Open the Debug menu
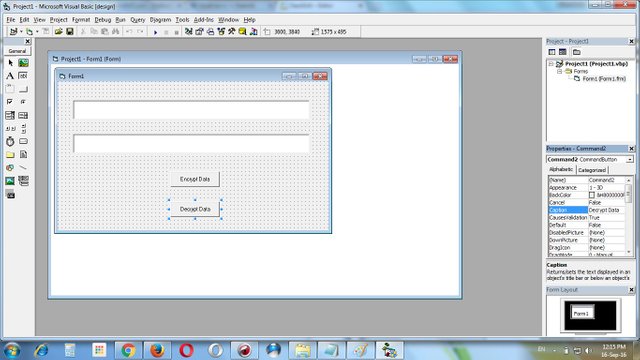 [x=102, y=20]
